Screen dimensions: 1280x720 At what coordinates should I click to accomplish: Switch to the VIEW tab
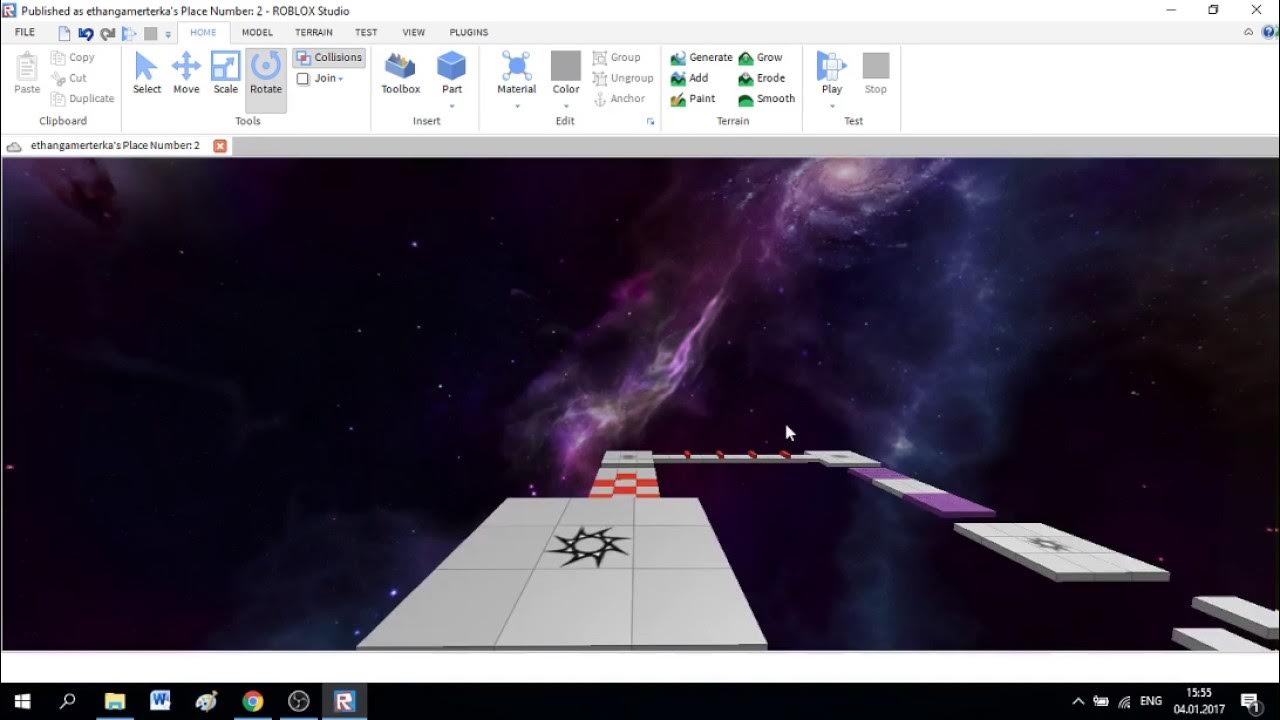pyautogui.click(x=414, y=32)
